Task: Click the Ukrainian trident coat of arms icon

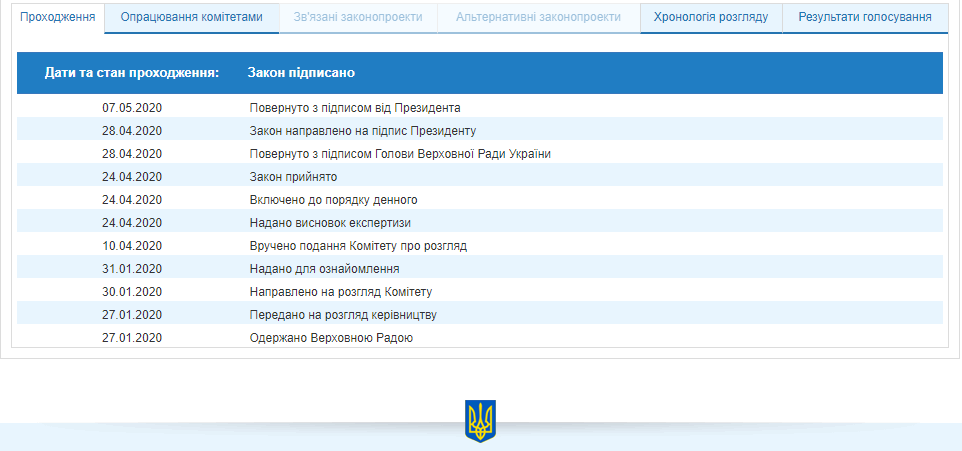Action: click(x=480, y=421)
